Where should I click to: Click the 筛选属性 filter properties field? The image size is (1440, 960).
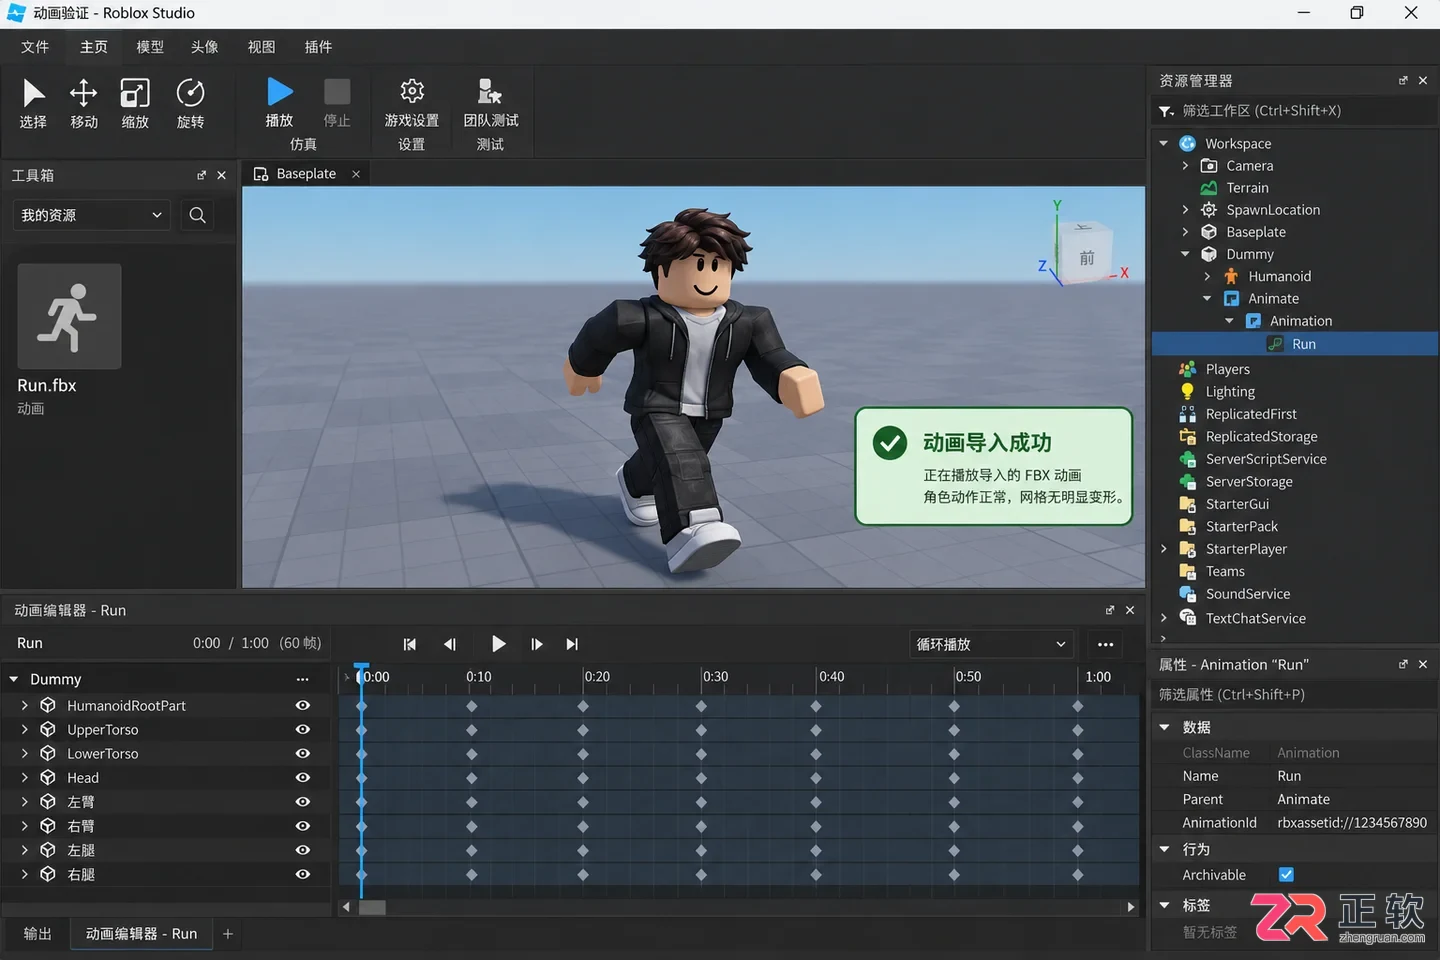click(1295, 695)
